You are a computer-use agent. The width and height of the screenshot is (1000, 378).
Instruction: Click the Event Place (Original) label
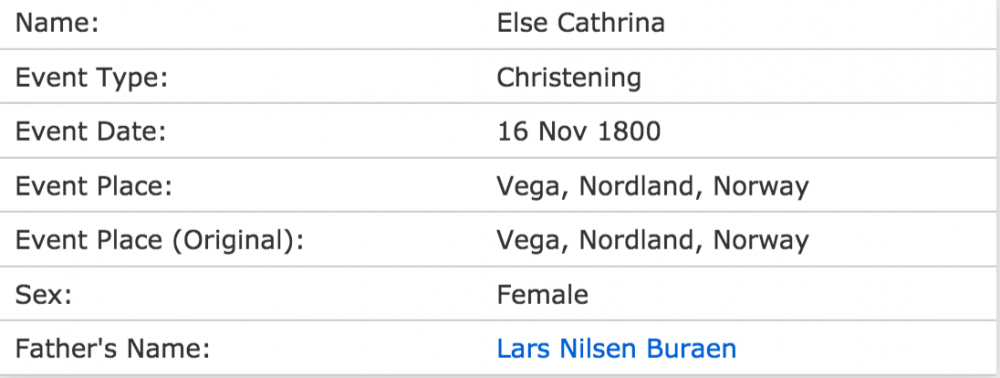(159, 241)
